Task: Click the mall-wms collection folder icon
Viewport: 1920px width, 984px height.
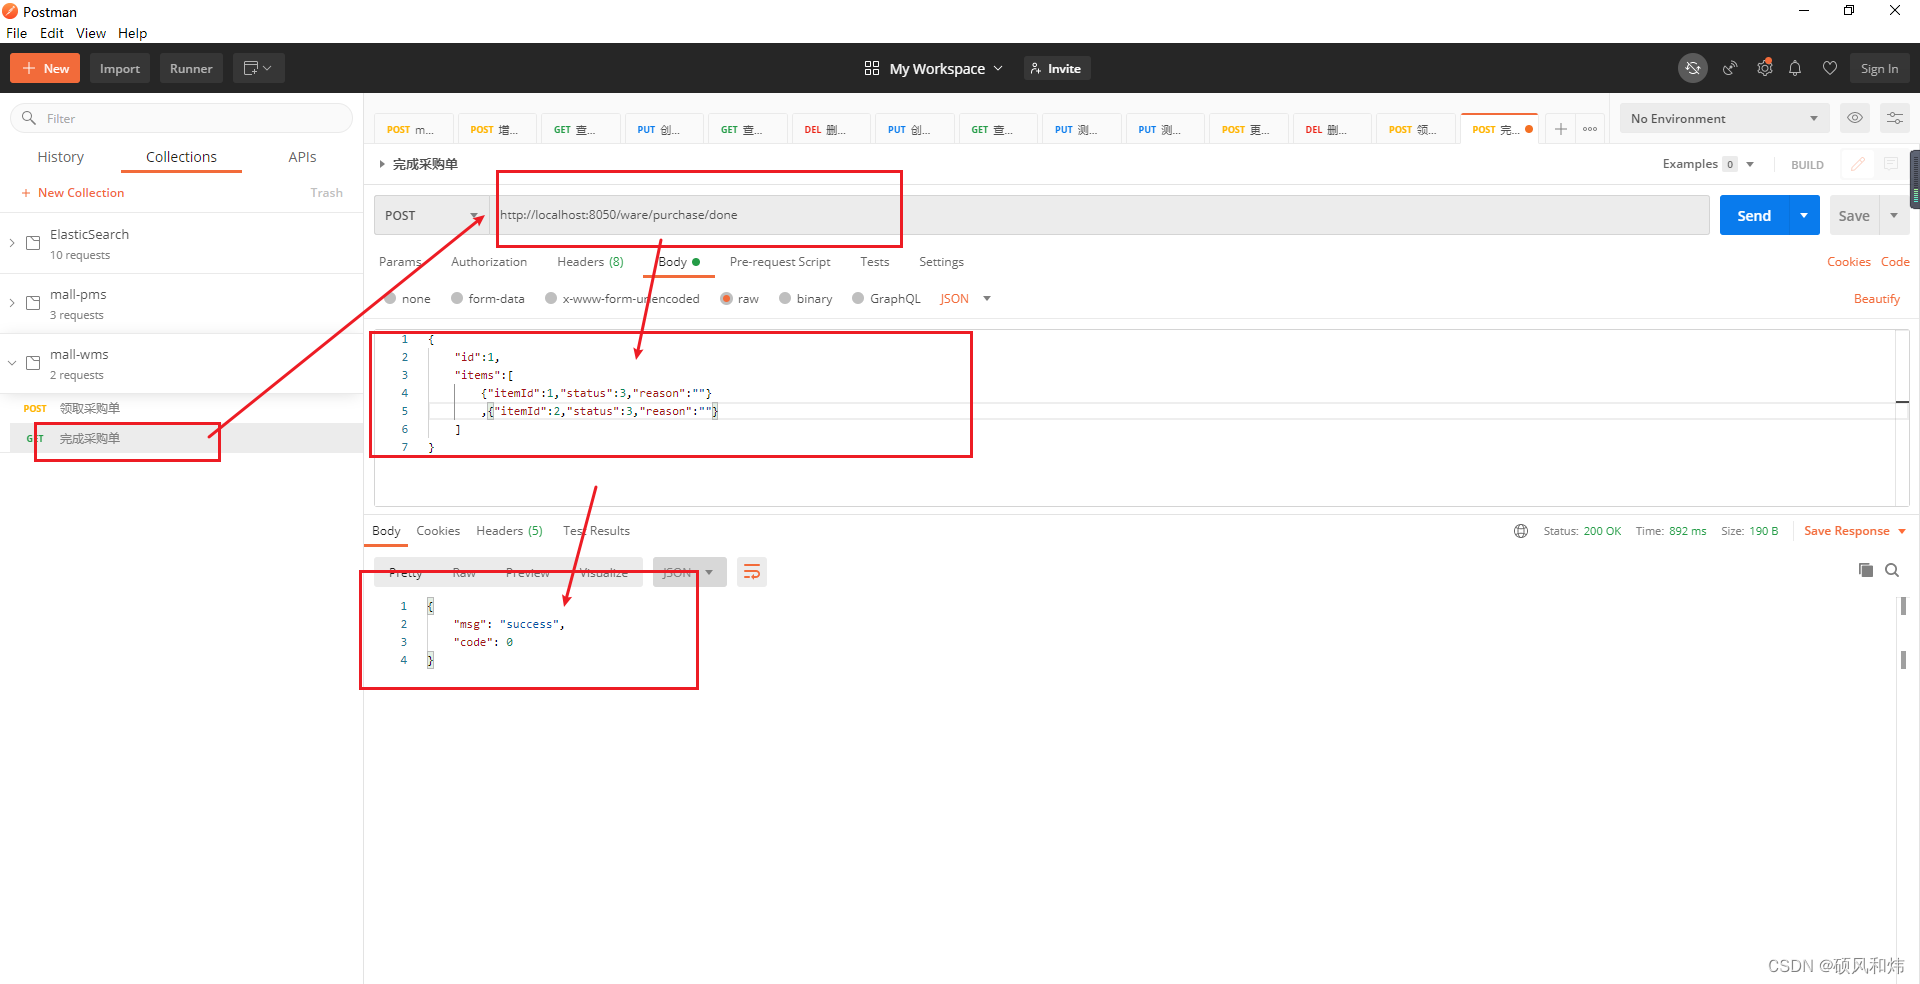Action: pos(33,363)
